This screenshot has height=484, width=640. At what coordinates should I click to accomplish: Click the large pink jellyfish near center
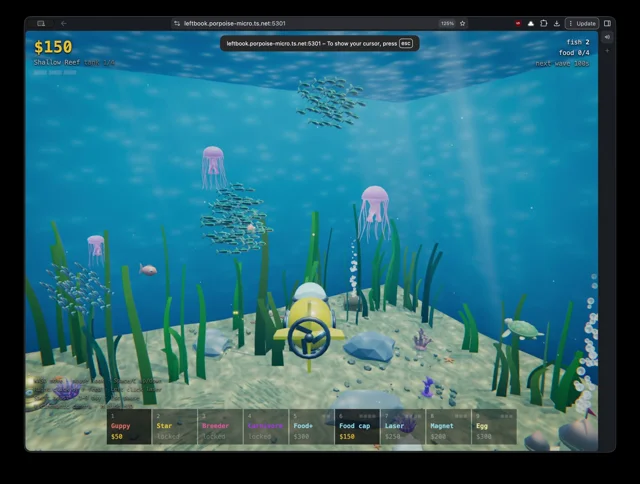pos(374,212)
